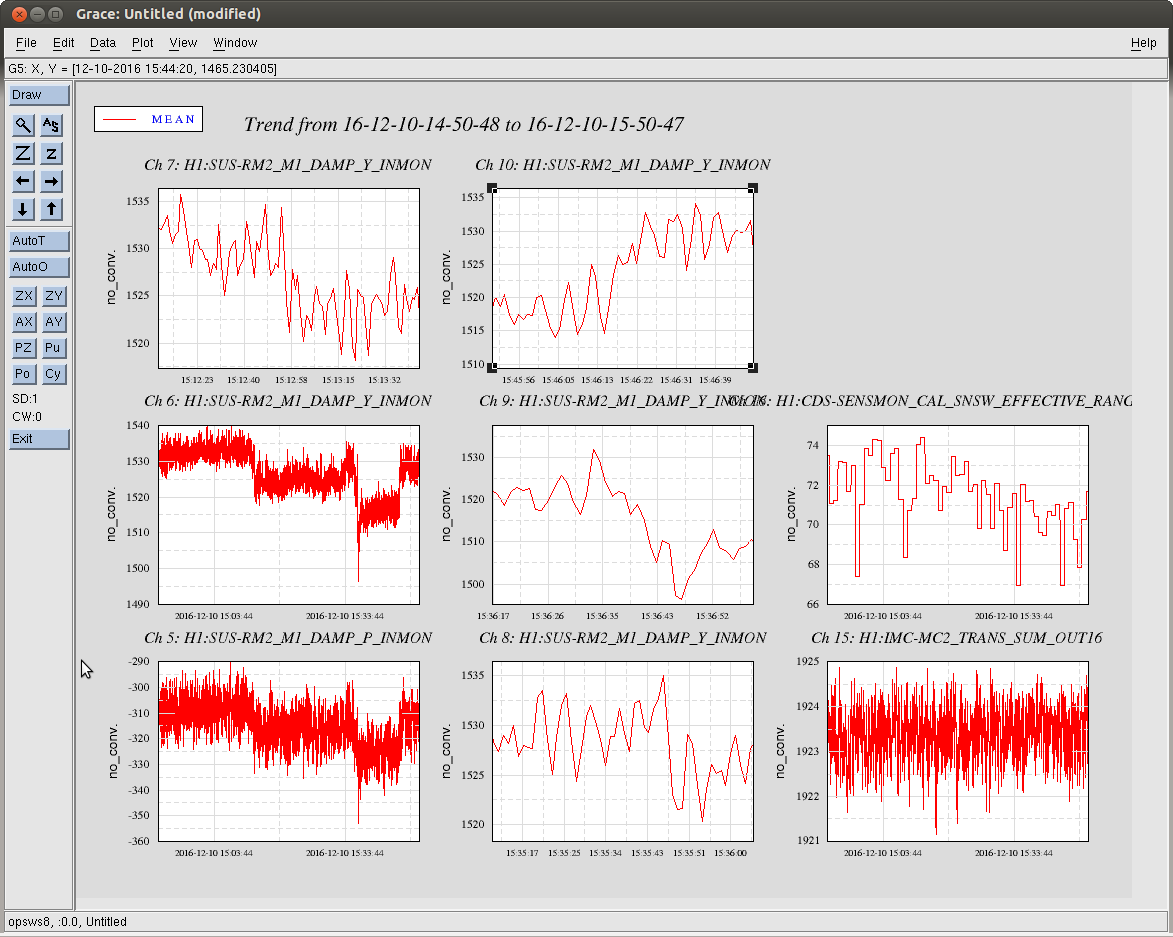Click the Pu push button
Screen dimensions: 1173x937
tap(53, 348)
